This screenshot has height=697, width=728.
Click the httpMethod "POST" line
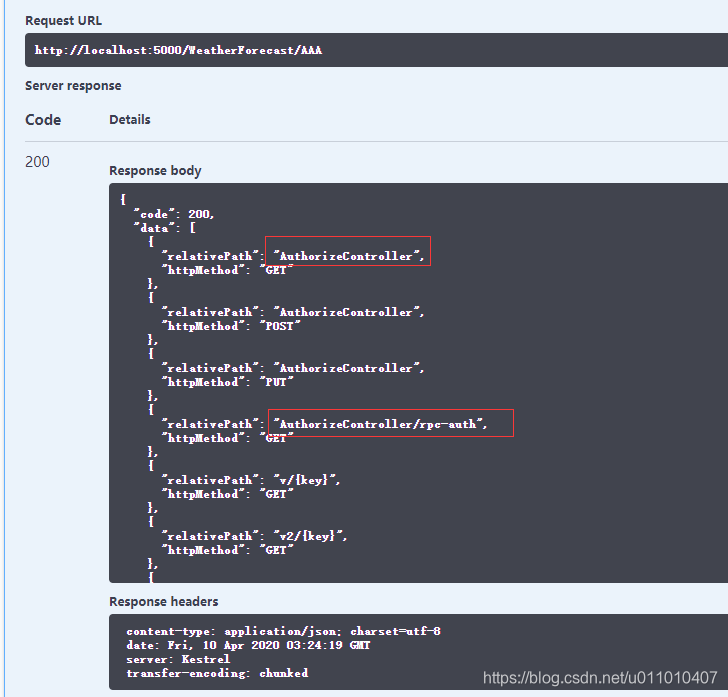click(231, 326)
